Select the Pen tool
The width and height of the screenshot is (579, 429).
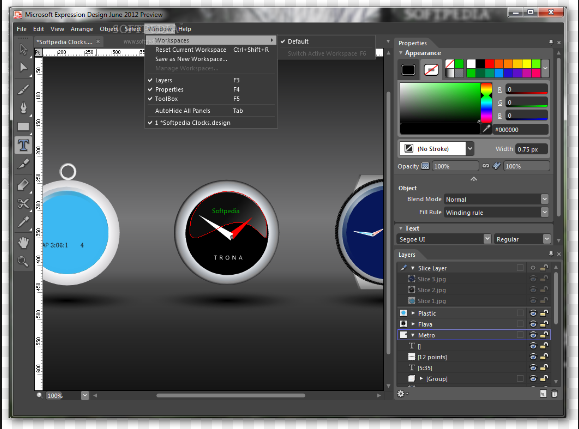tap(23, 108)
